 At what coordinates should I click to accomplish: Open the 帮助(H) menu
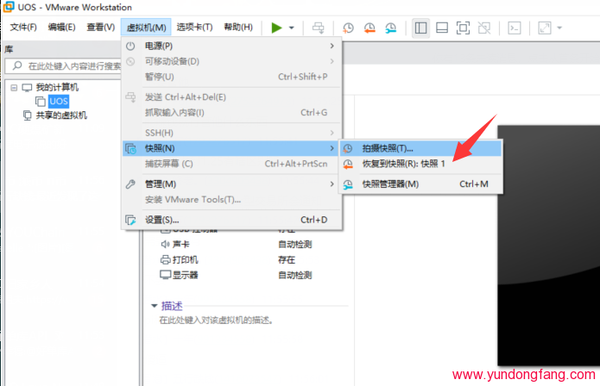238,27
